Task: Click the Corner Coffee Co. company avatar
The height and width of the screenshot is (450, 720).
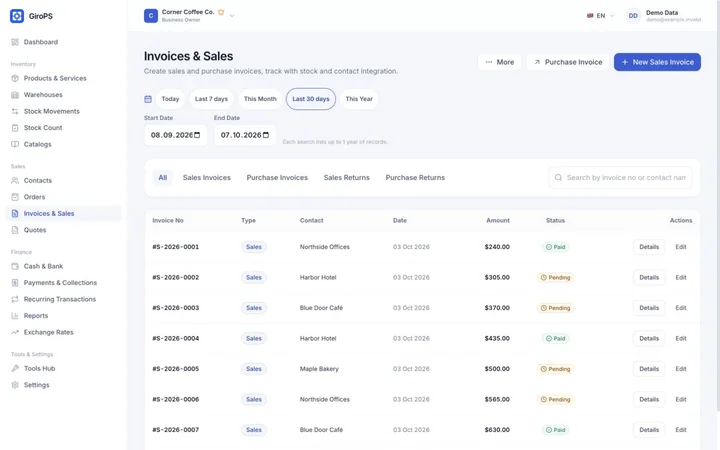Action: tap(151, 16)
